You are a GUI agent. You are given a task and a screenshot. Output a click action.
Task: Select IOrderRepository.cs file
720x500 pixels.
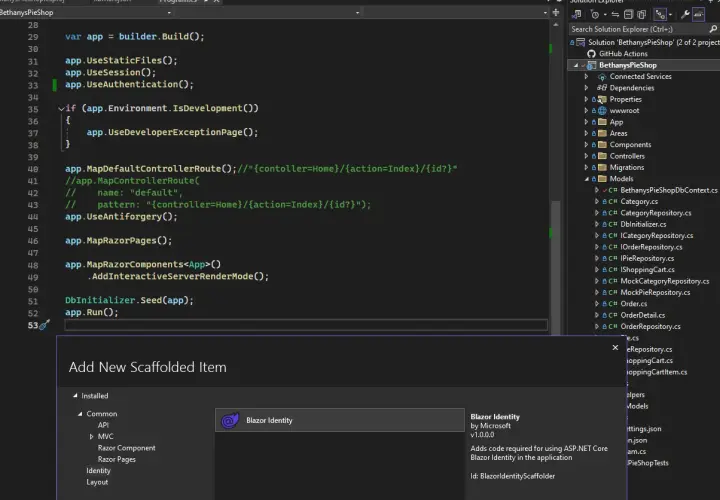pos(651,247)
